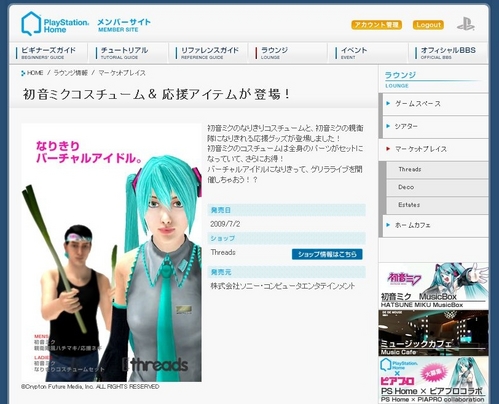This screenshot has height=404, width=499.
Task: Click the arrow beside ホームカフェ
Action: tap(388, 225)
